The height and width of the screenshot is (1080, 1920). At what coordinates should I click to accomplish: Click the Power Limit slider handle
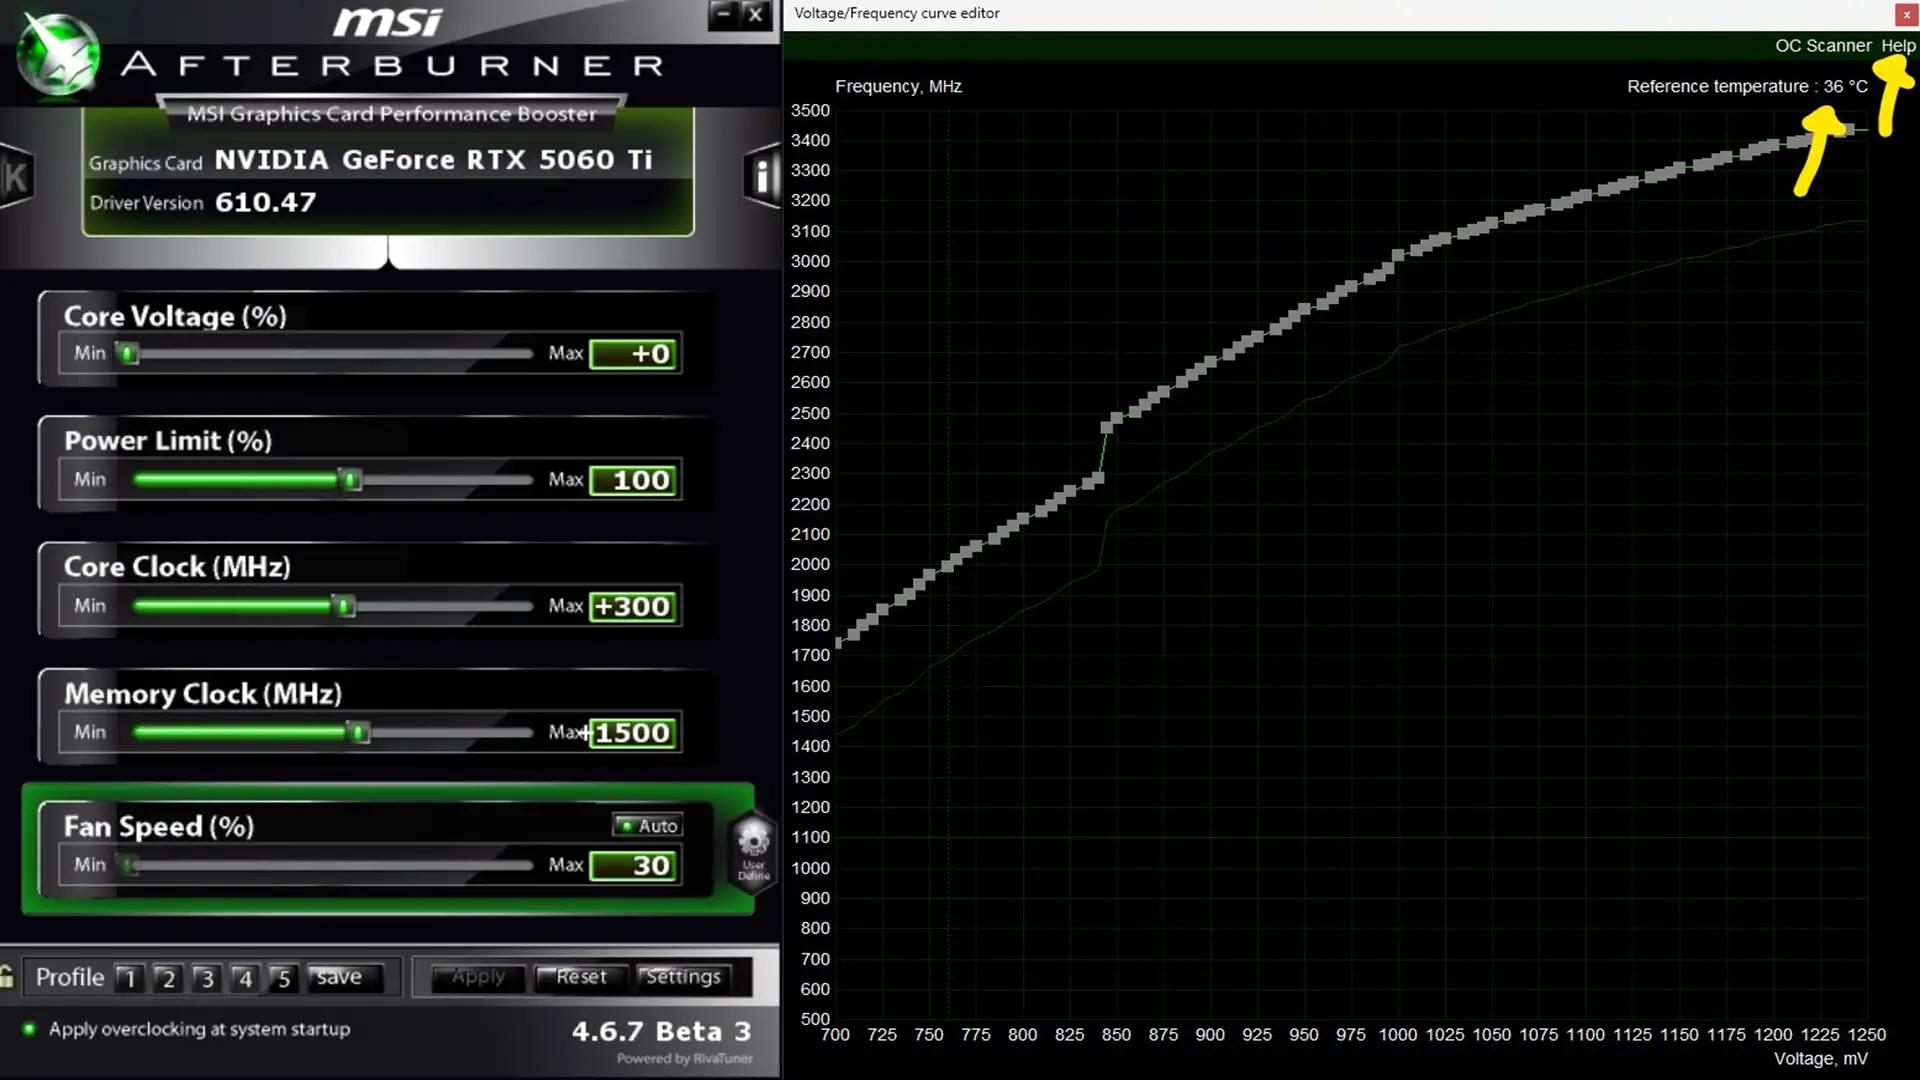pos(350,480)
